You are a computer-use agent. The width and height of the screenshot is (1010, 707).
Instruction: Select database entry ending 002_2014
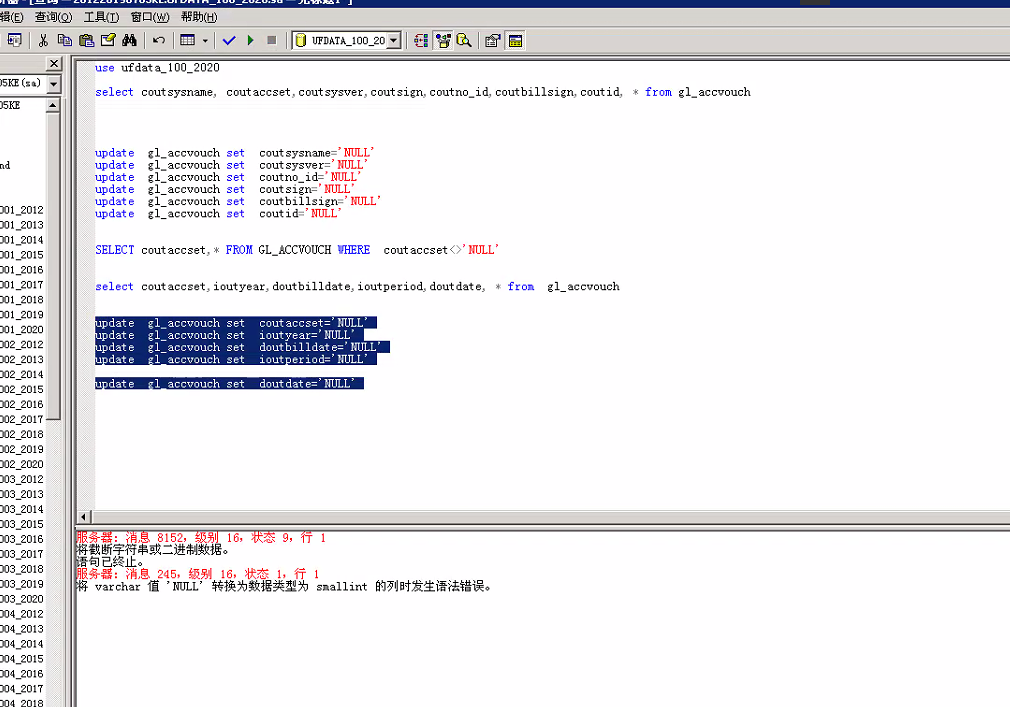(22, 375)
